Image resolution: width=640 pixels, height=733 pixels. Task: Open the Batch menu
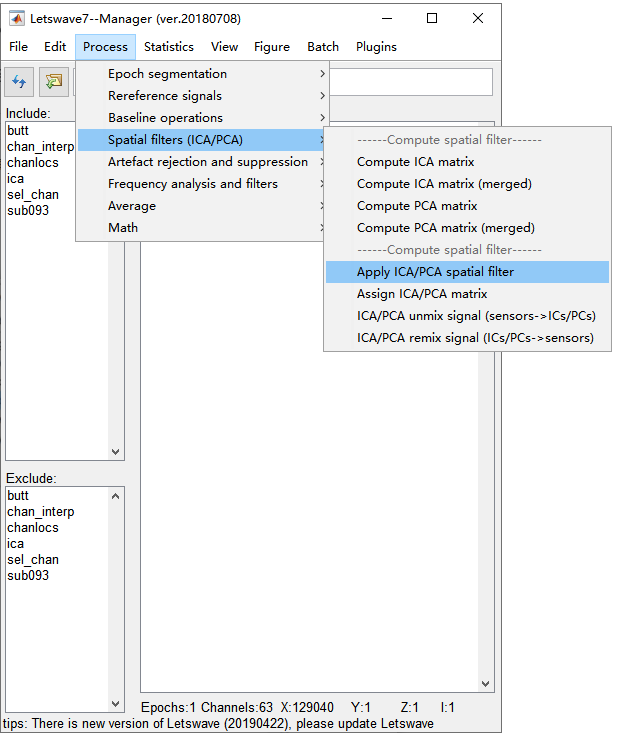[x=323, y=47]
